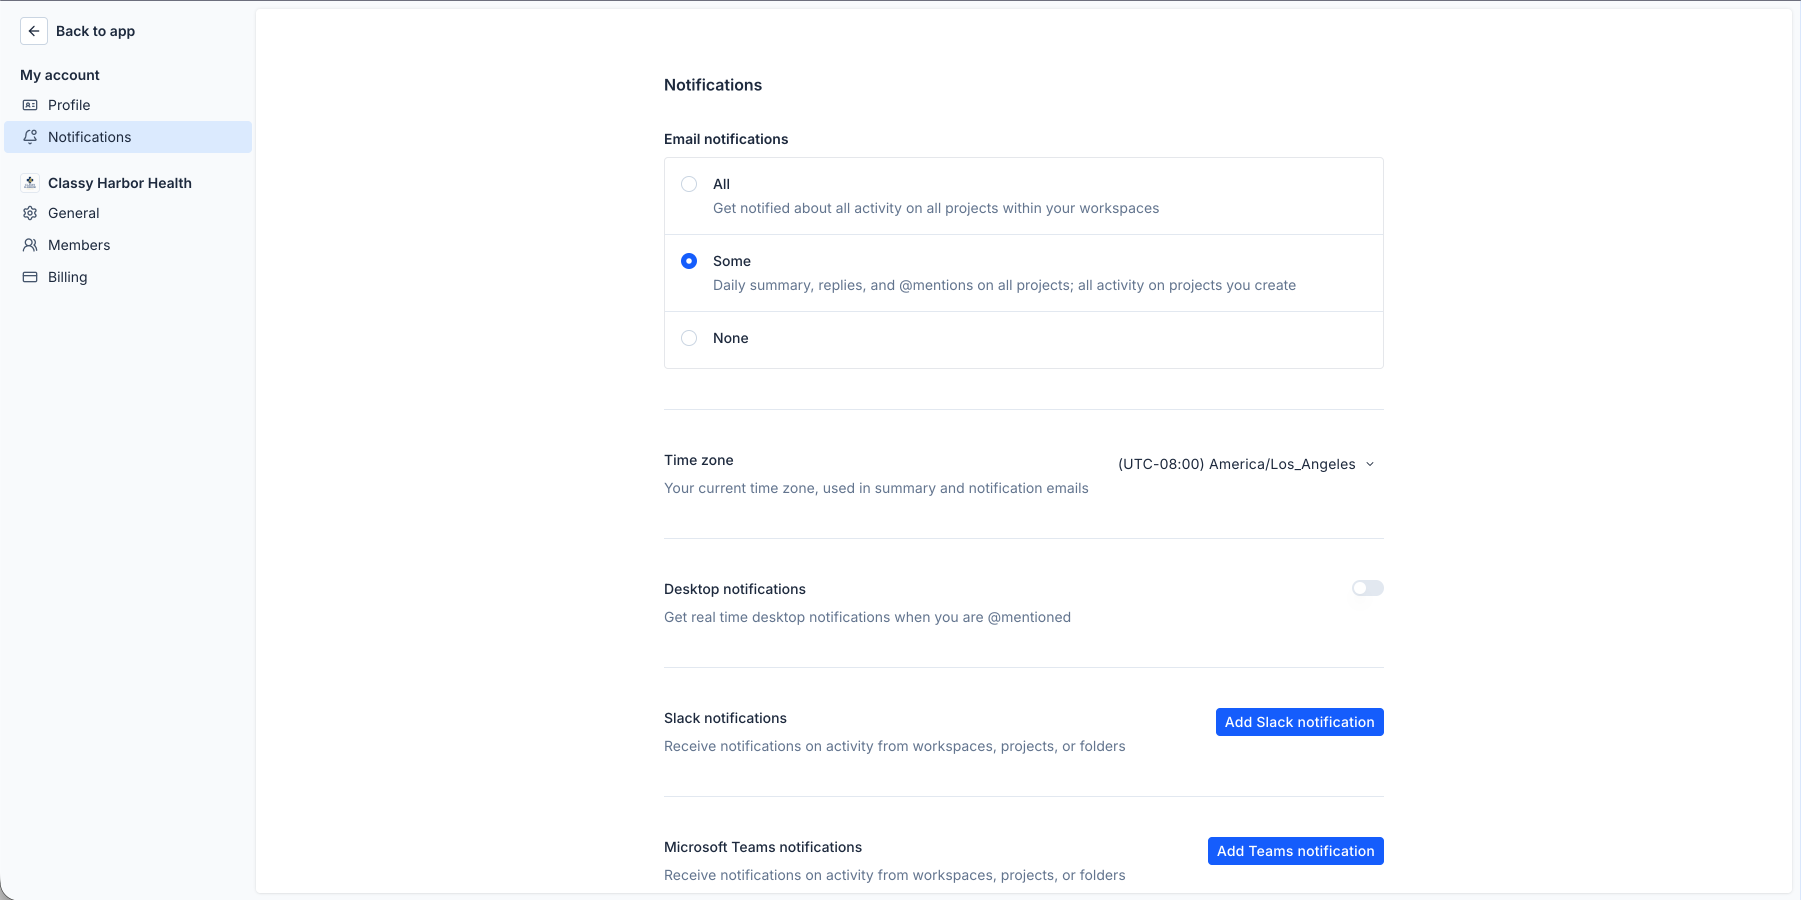1801x900 pixels.
Task: Click the Profile badge icon in sidebar
Action: (31, 105)
